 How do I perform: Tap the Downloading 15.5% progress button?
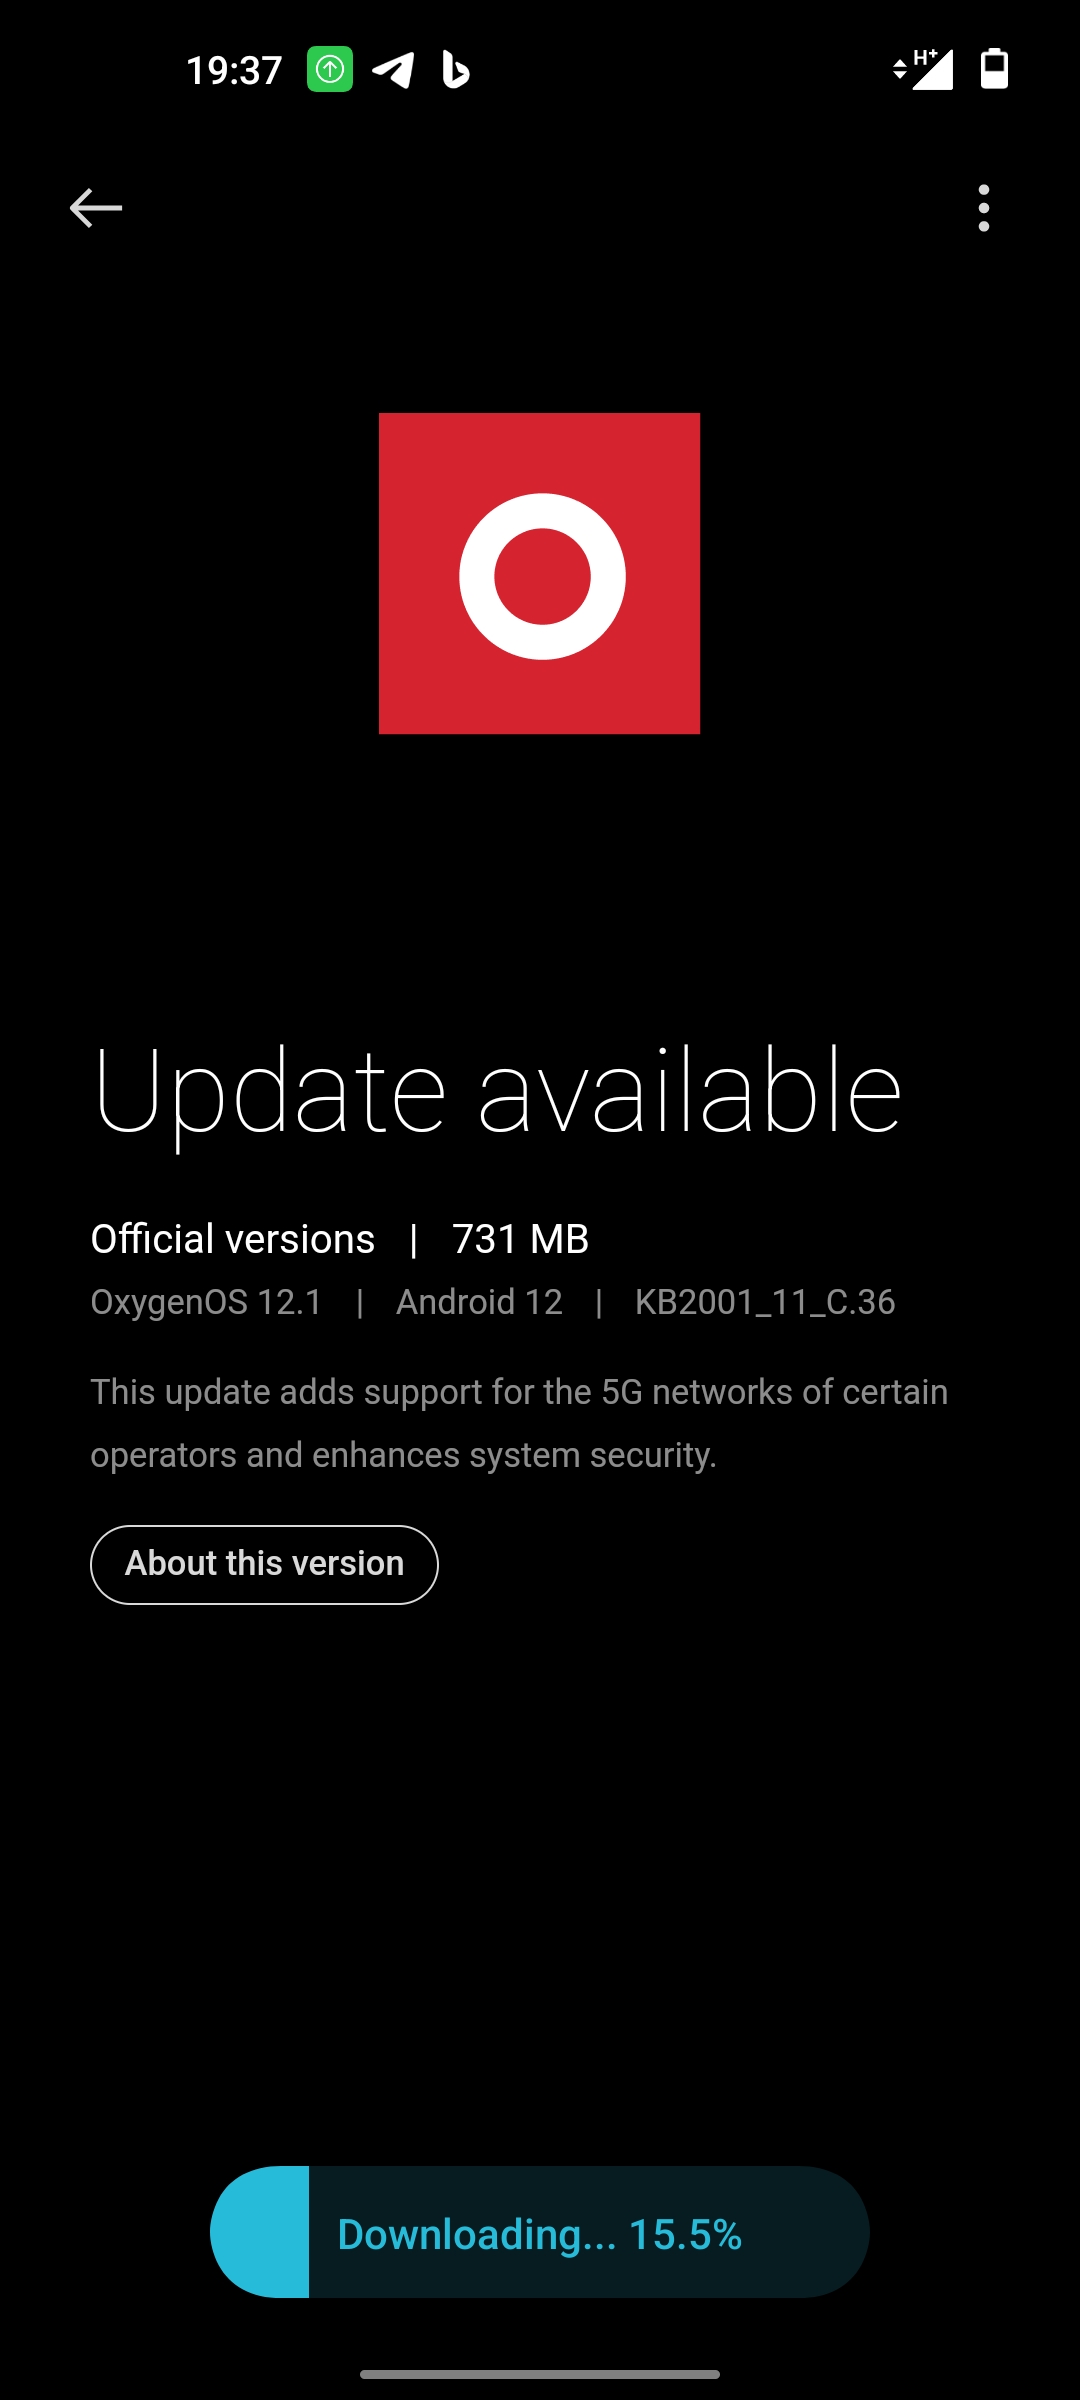pos(540,2232)
